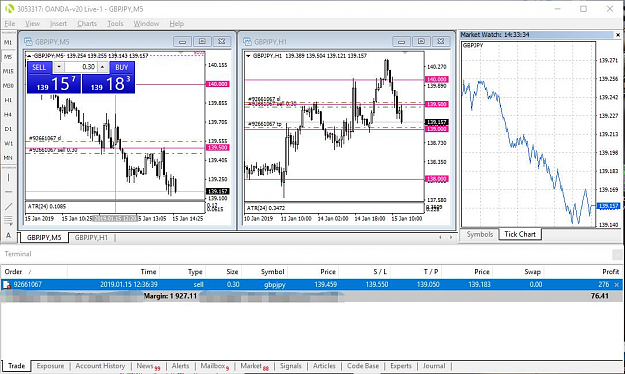Select the equidistant channel tool

[8, 220]
